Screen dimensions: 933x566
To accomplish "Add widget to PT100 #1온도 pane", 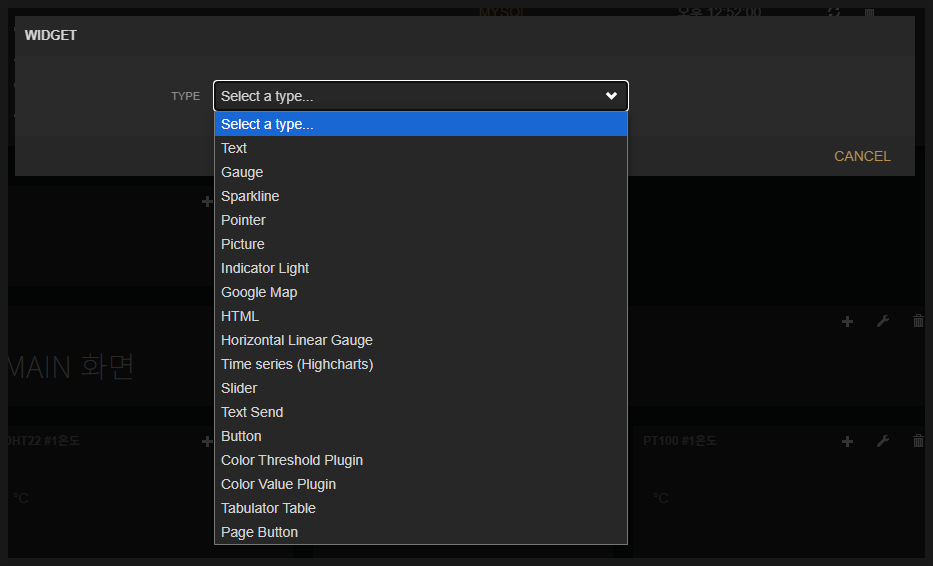I will [847, 442].
